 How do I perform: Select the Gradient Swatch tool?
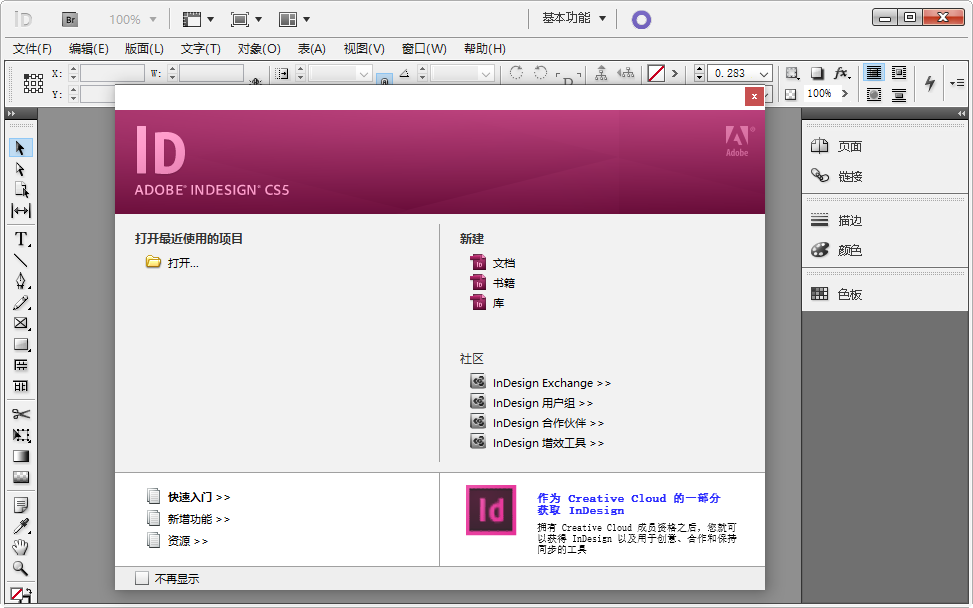[x=20, y=456]
